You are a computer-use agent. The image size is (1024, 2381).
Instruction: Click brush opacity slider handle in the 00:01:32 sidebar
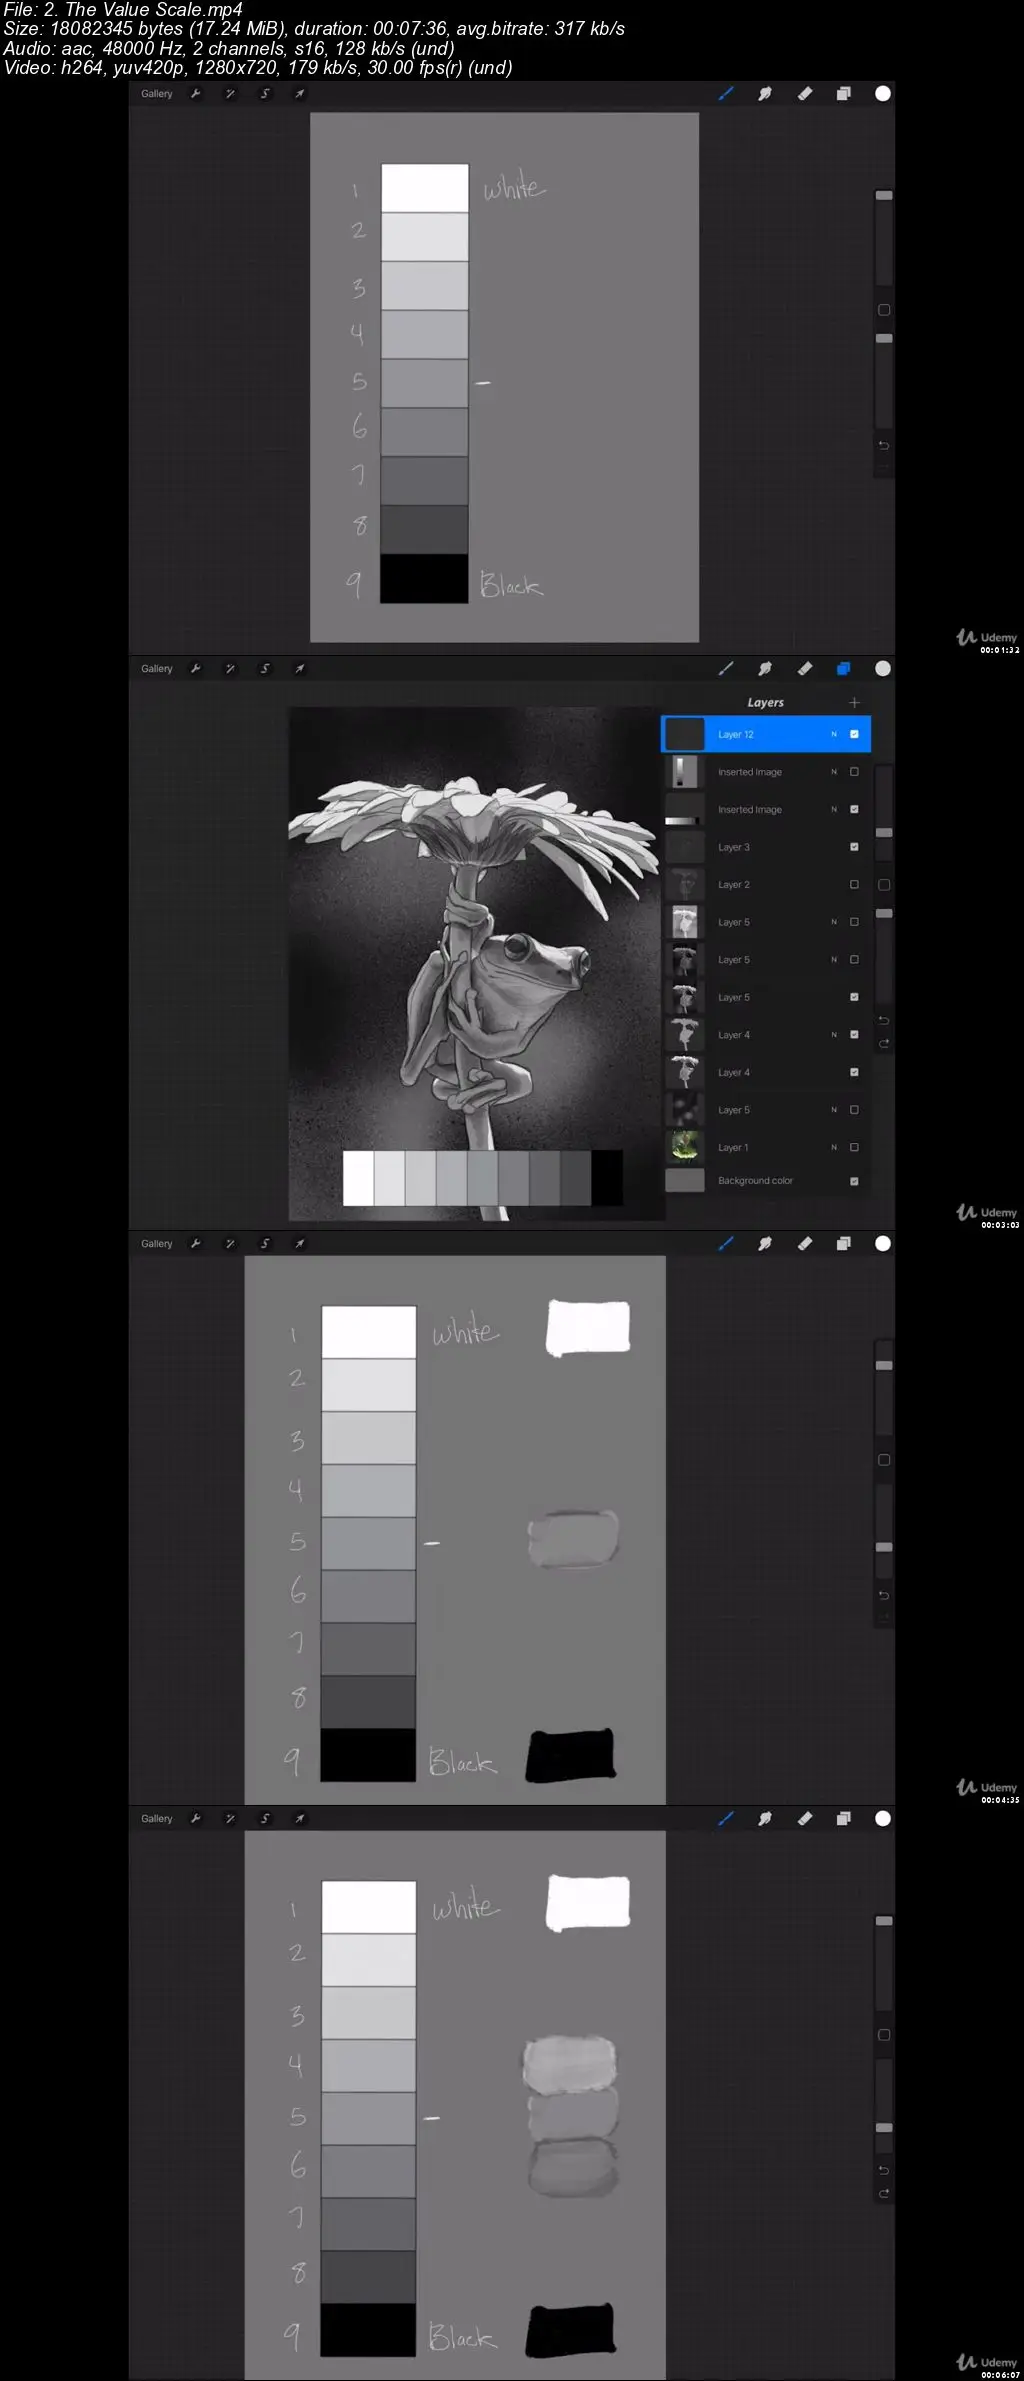click(x=884, y=339)
